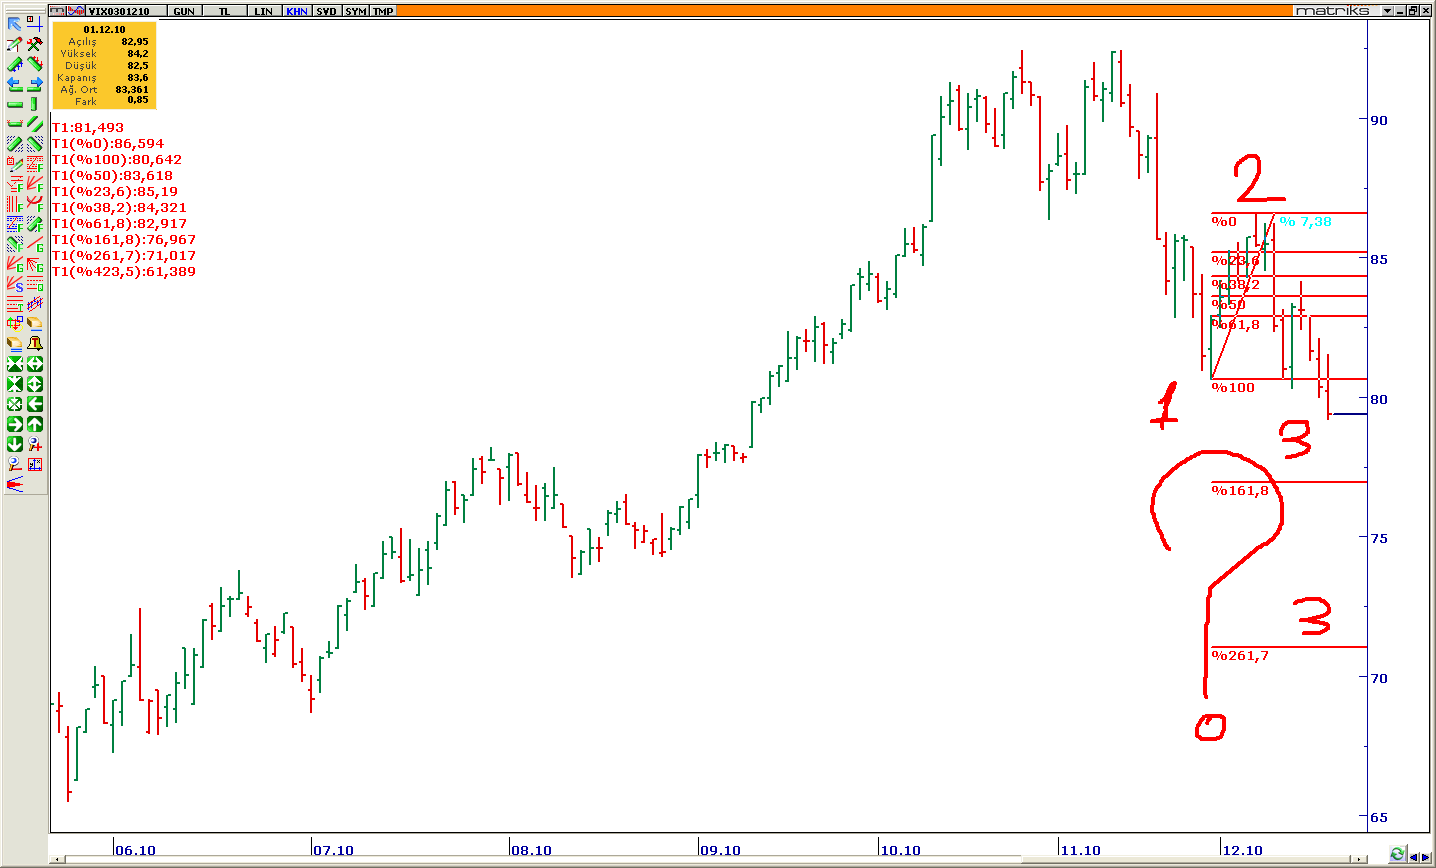This screenshot has height=868, width=1436.
Task: Click the green left arrow scroll icon
Action: (35, 404)
